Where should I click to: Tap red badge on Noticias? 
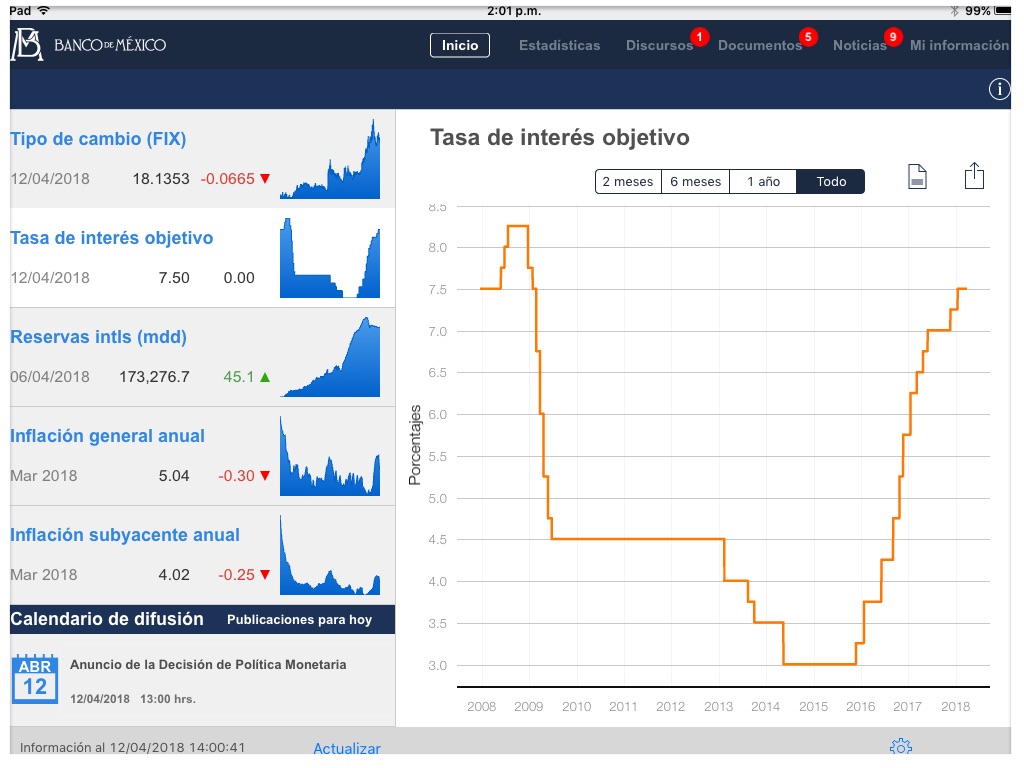(894, 37)
